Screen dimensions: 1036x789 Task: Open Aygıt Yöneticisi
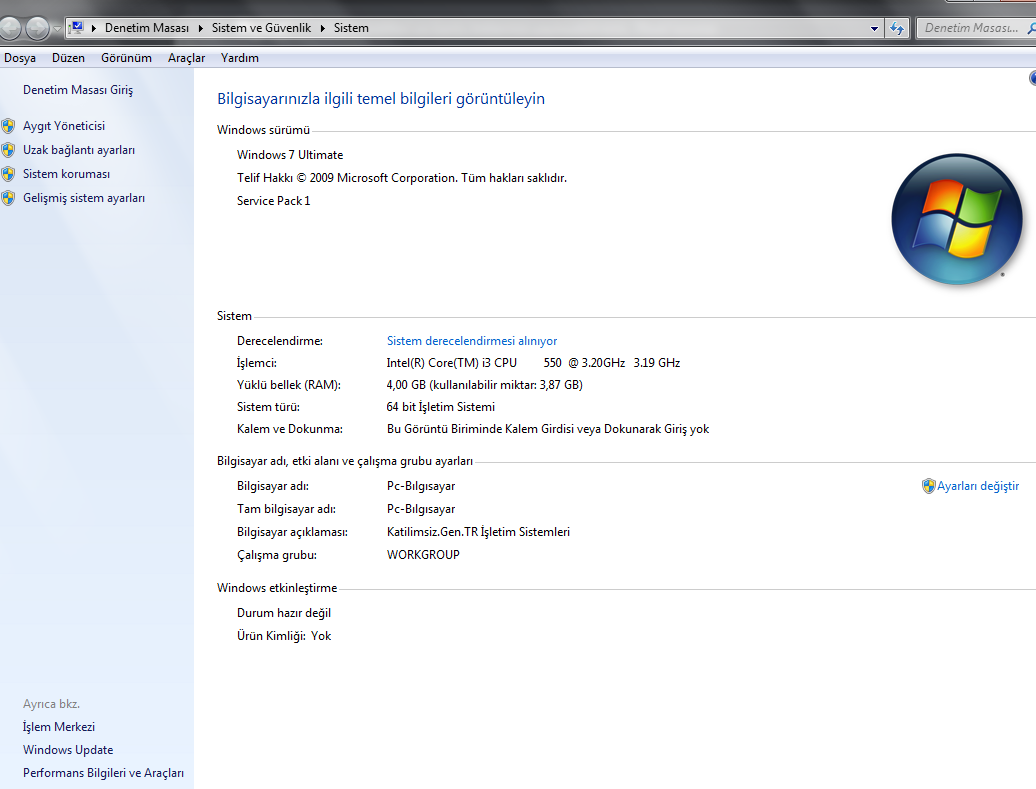(x=63, y=126)
